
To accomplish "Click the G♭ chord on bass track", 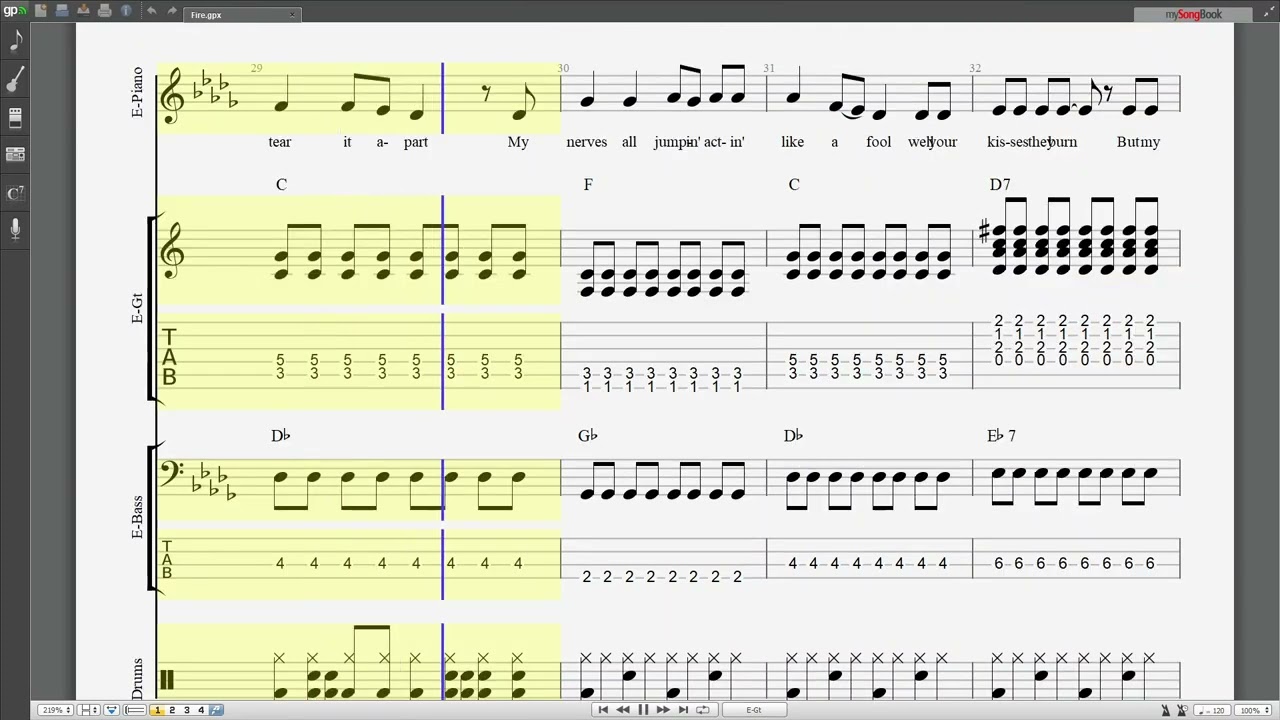I will click(x=588, y=435).
